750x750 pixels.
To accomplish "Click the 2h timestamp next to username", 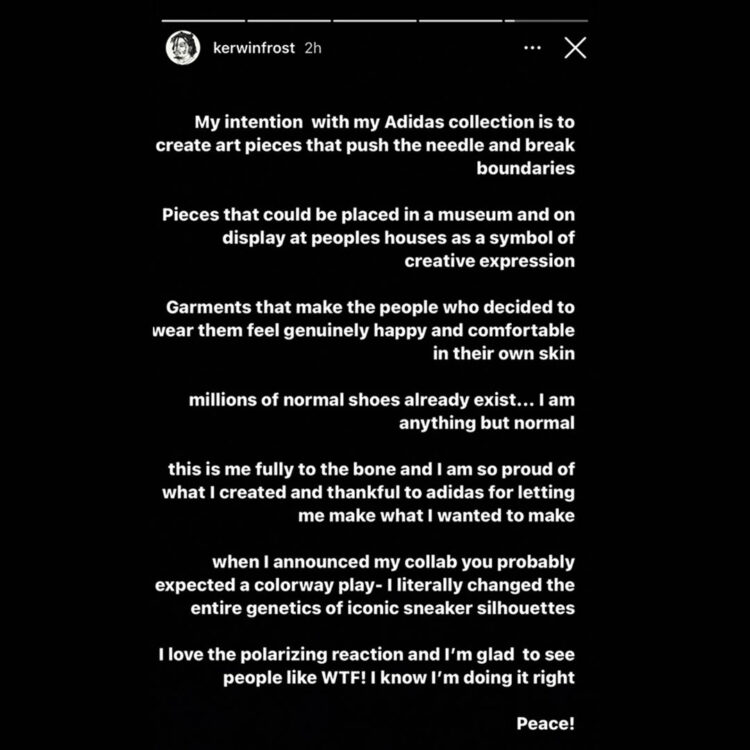I will point(313,48).
